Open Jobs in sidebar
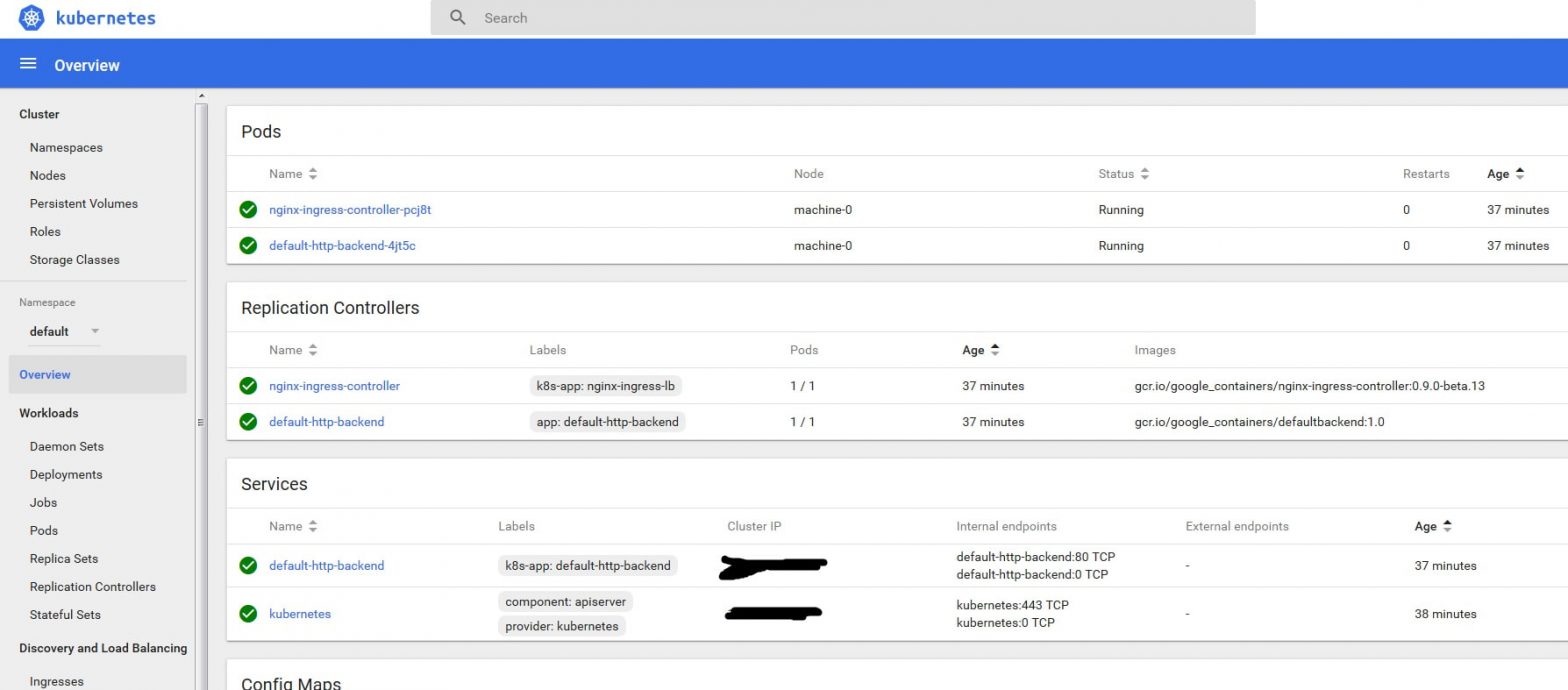The image size is (1568, 690). click(43, 502)
